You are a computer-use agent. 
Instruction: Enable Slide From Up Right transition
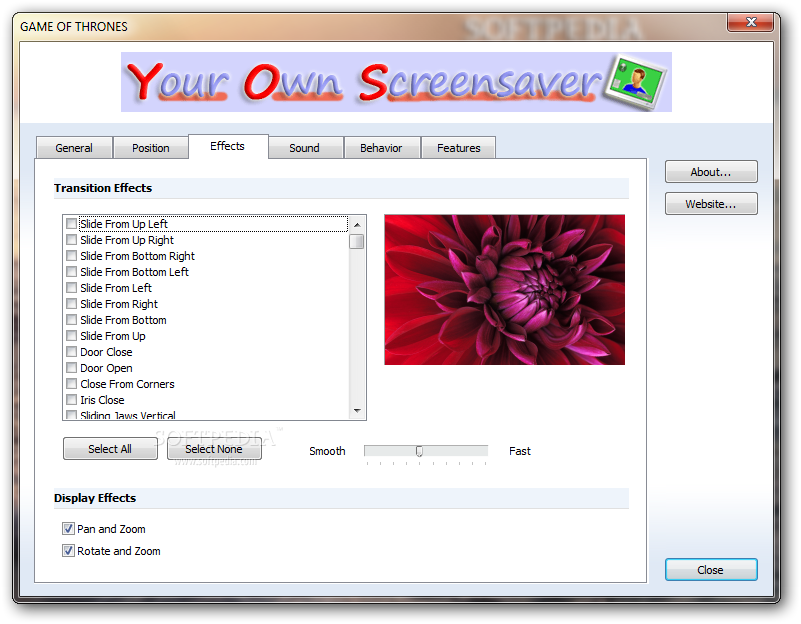pos(72,239)
